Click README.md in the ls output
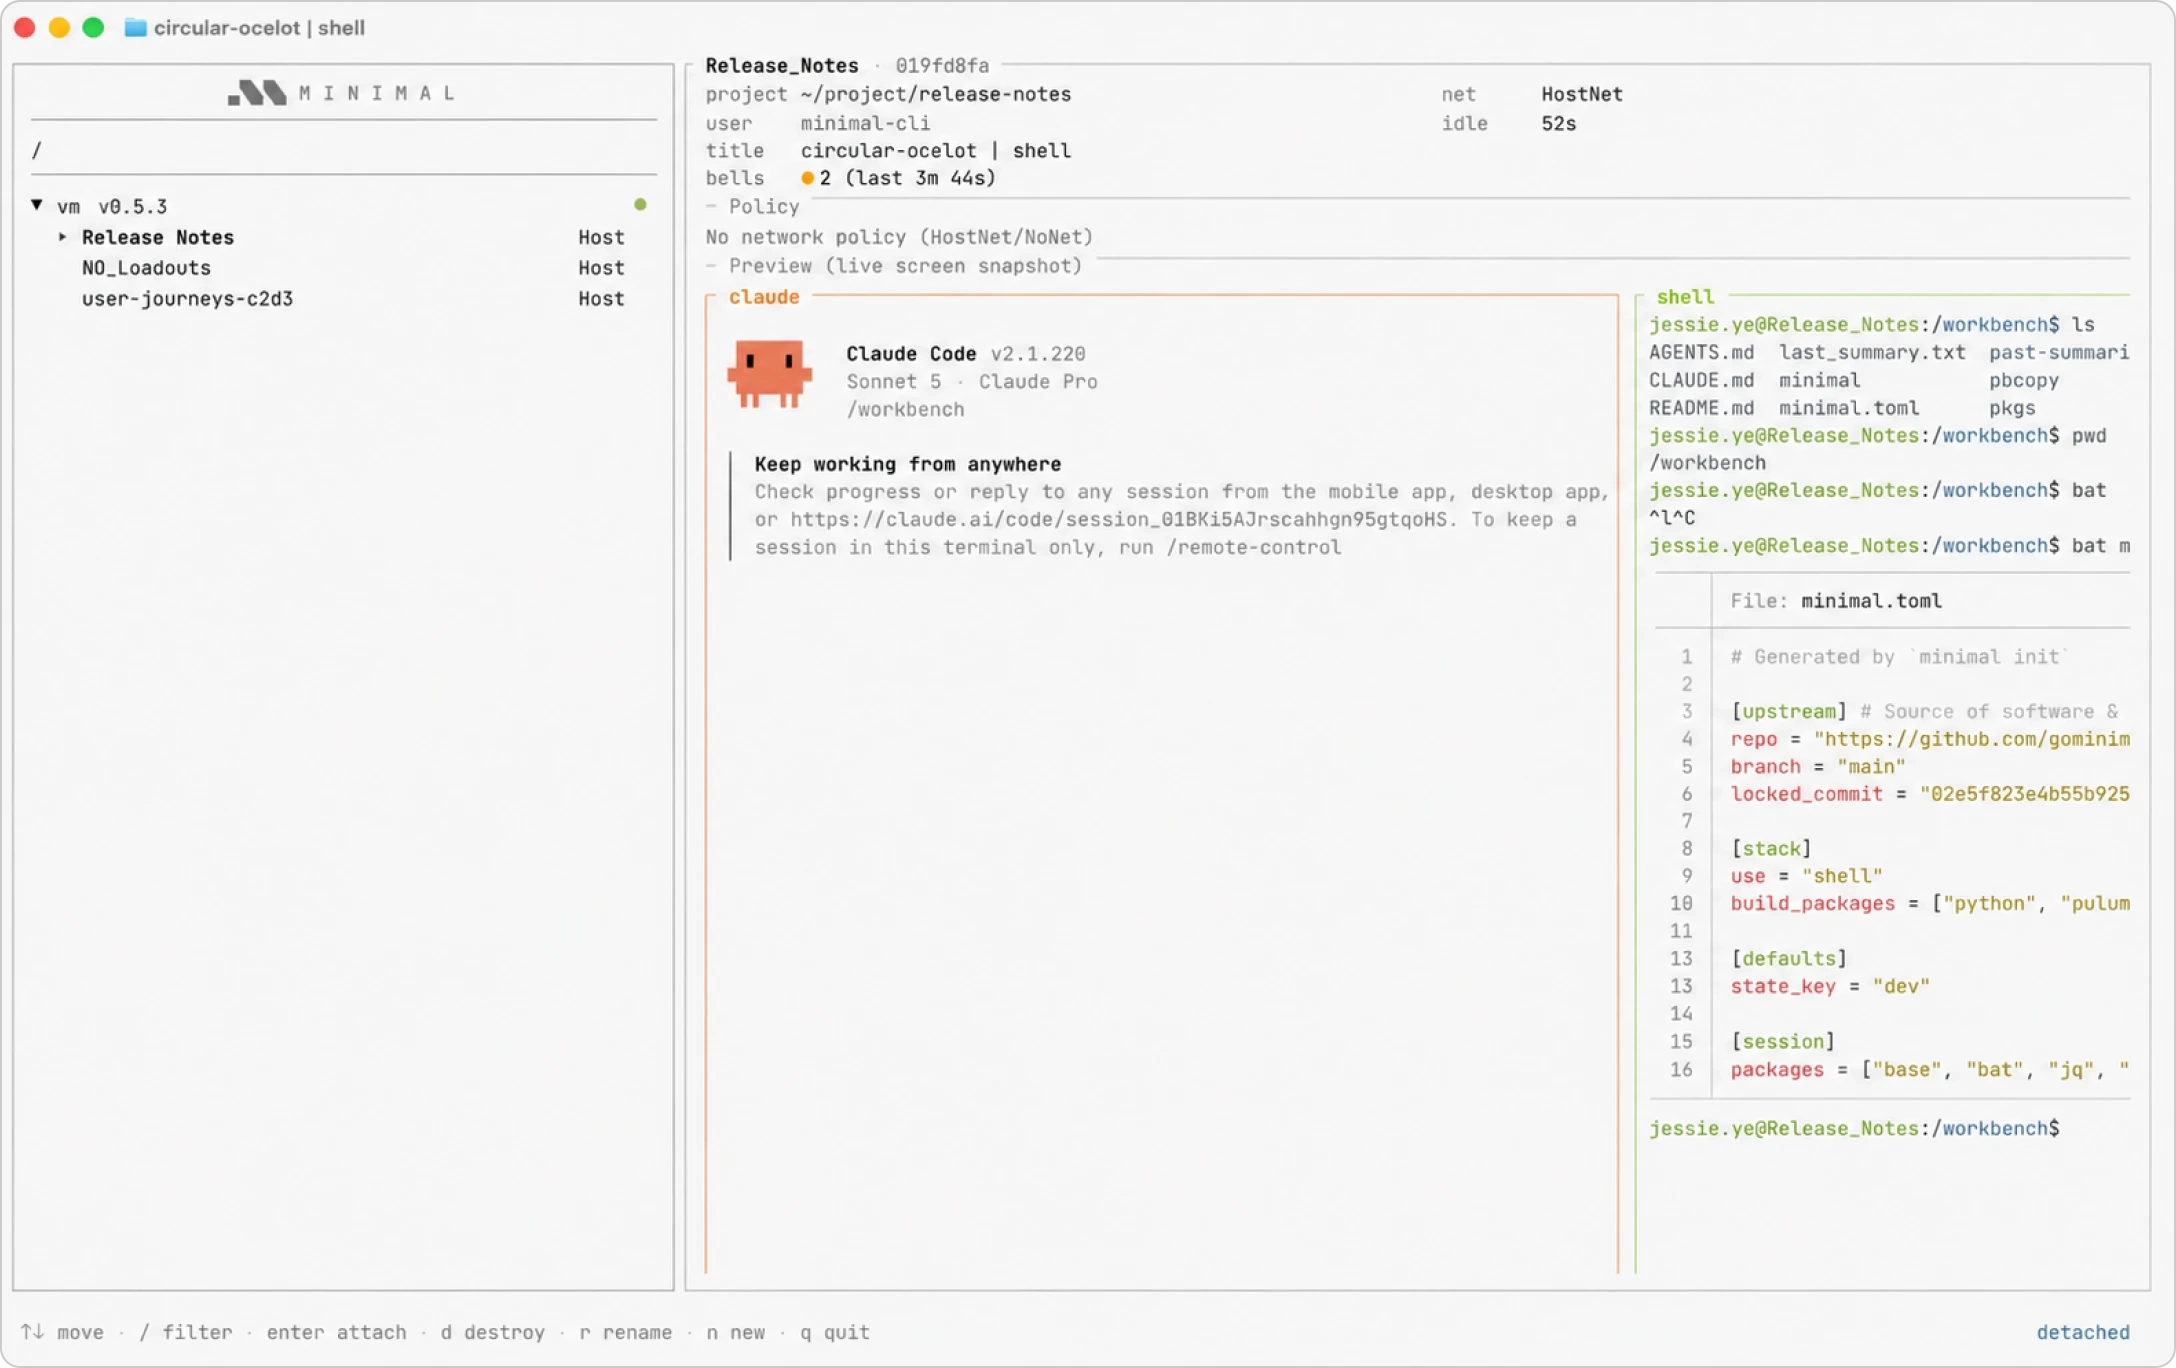 point(1701,409)
